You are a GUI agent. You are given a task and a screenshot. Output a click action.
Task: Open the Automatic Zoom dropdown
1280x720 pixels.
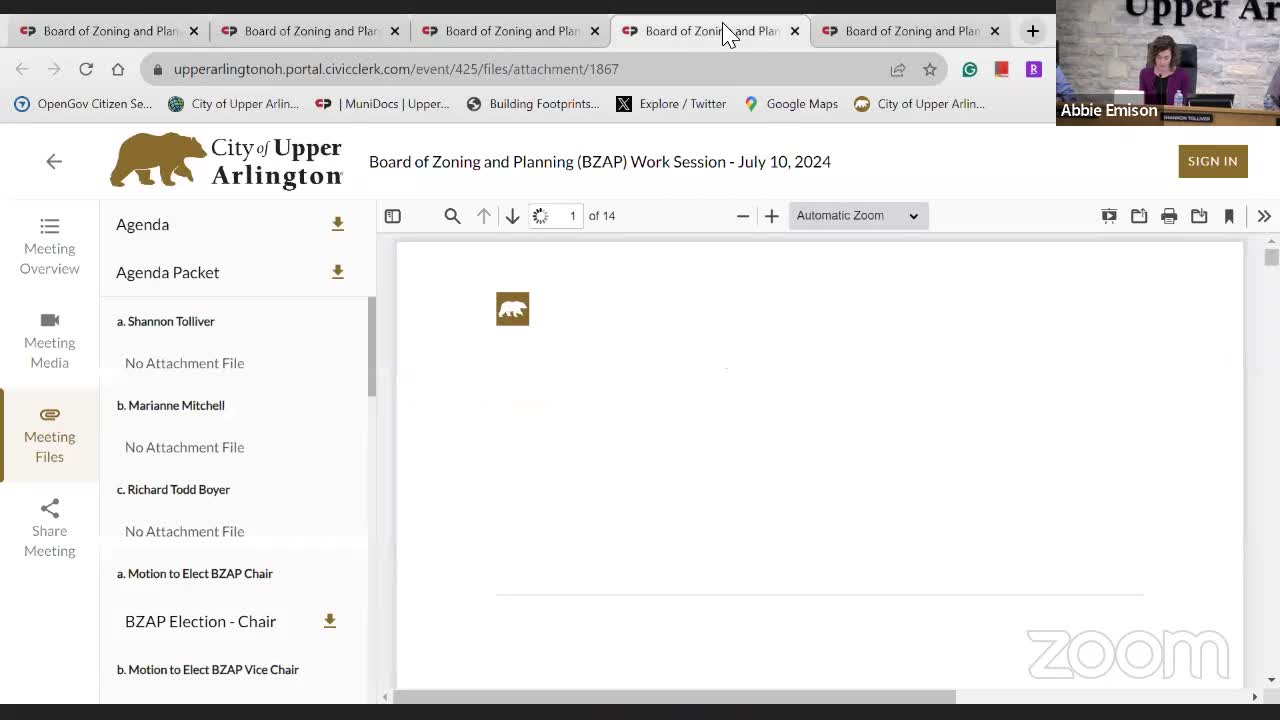(857, 216)
